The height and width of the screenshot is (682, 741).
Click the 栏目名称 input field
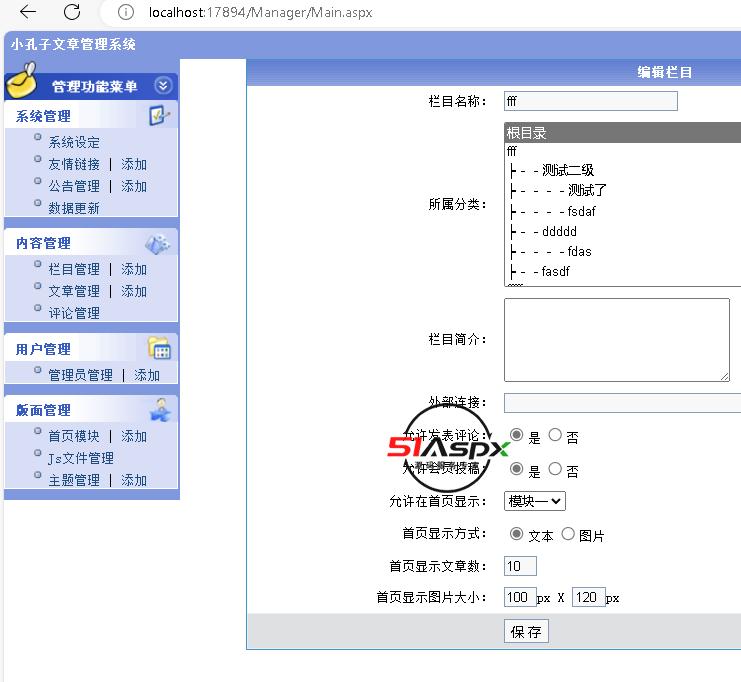tap(591, 101)
